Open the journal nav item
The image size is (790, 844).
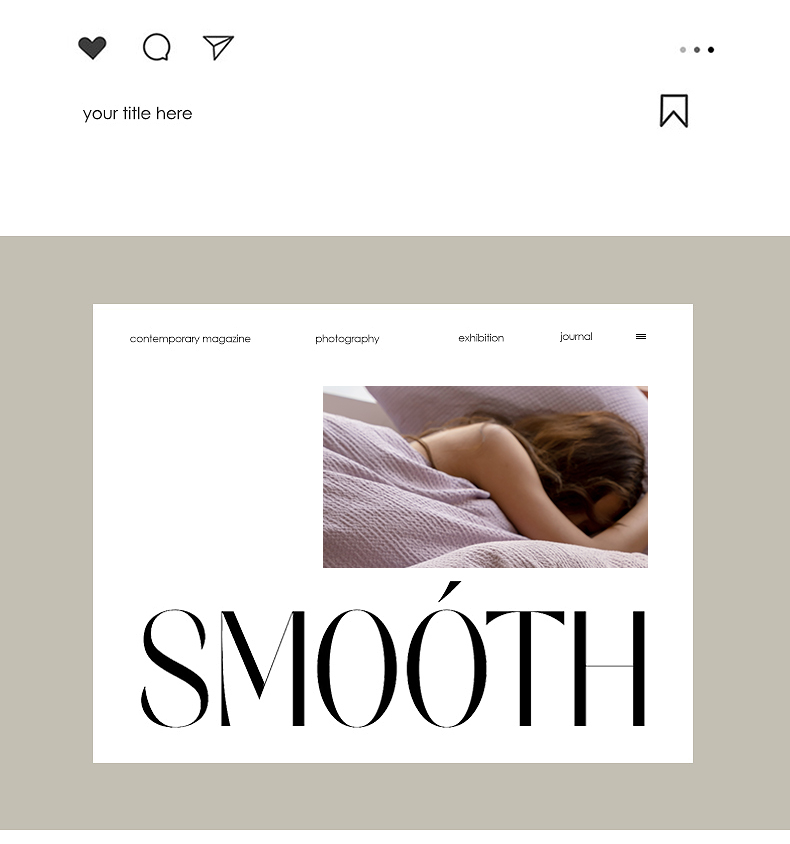tap(576, 336)
